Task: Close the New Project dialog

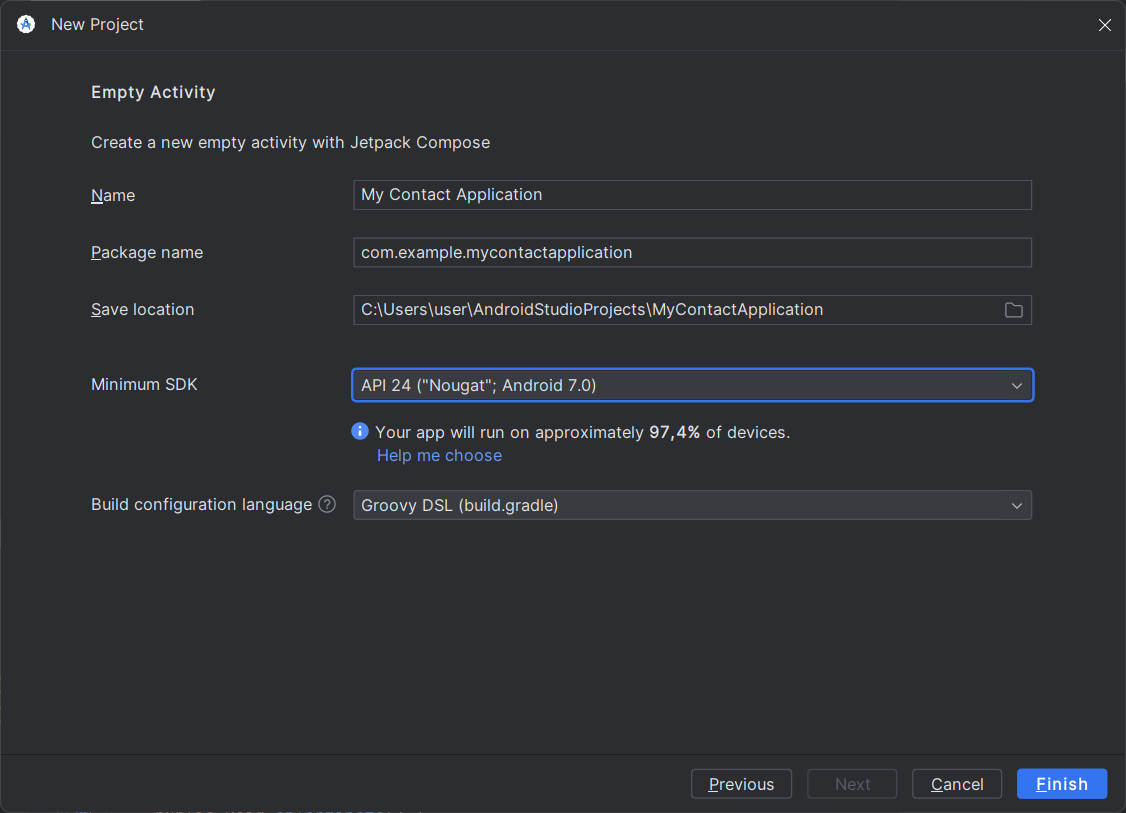Action: [1104, 25]
